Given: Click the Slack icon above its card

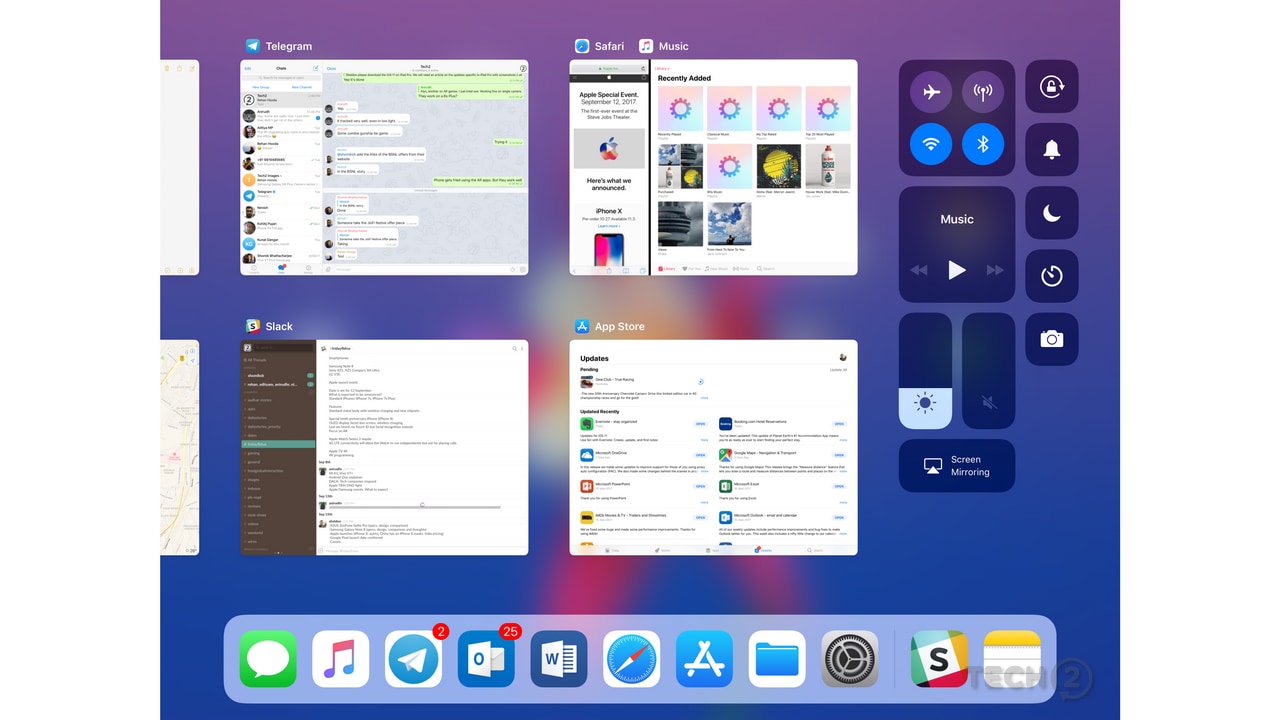Looking at the screenshot, I should [x=253, y=326].
